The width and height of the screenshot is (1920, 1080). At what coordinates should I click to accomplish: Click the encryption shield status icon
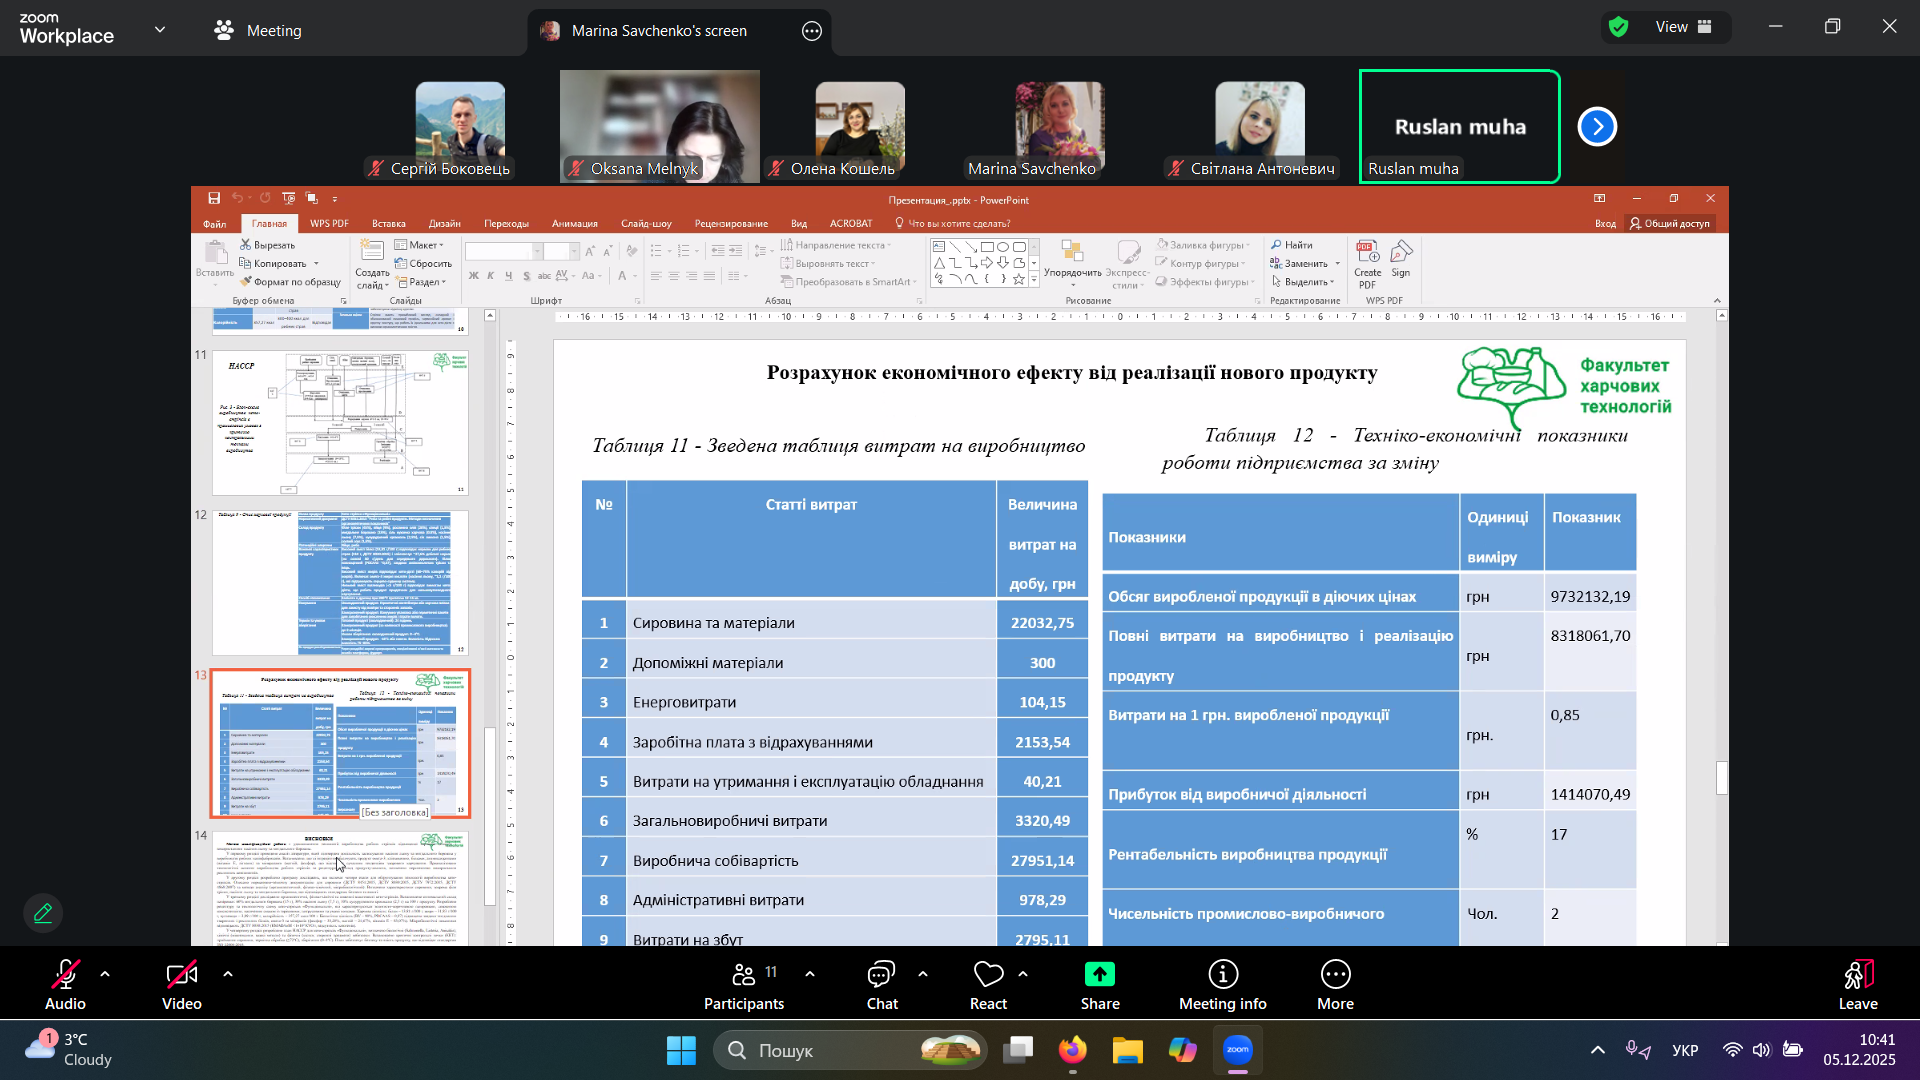(x=1619, y=27)
